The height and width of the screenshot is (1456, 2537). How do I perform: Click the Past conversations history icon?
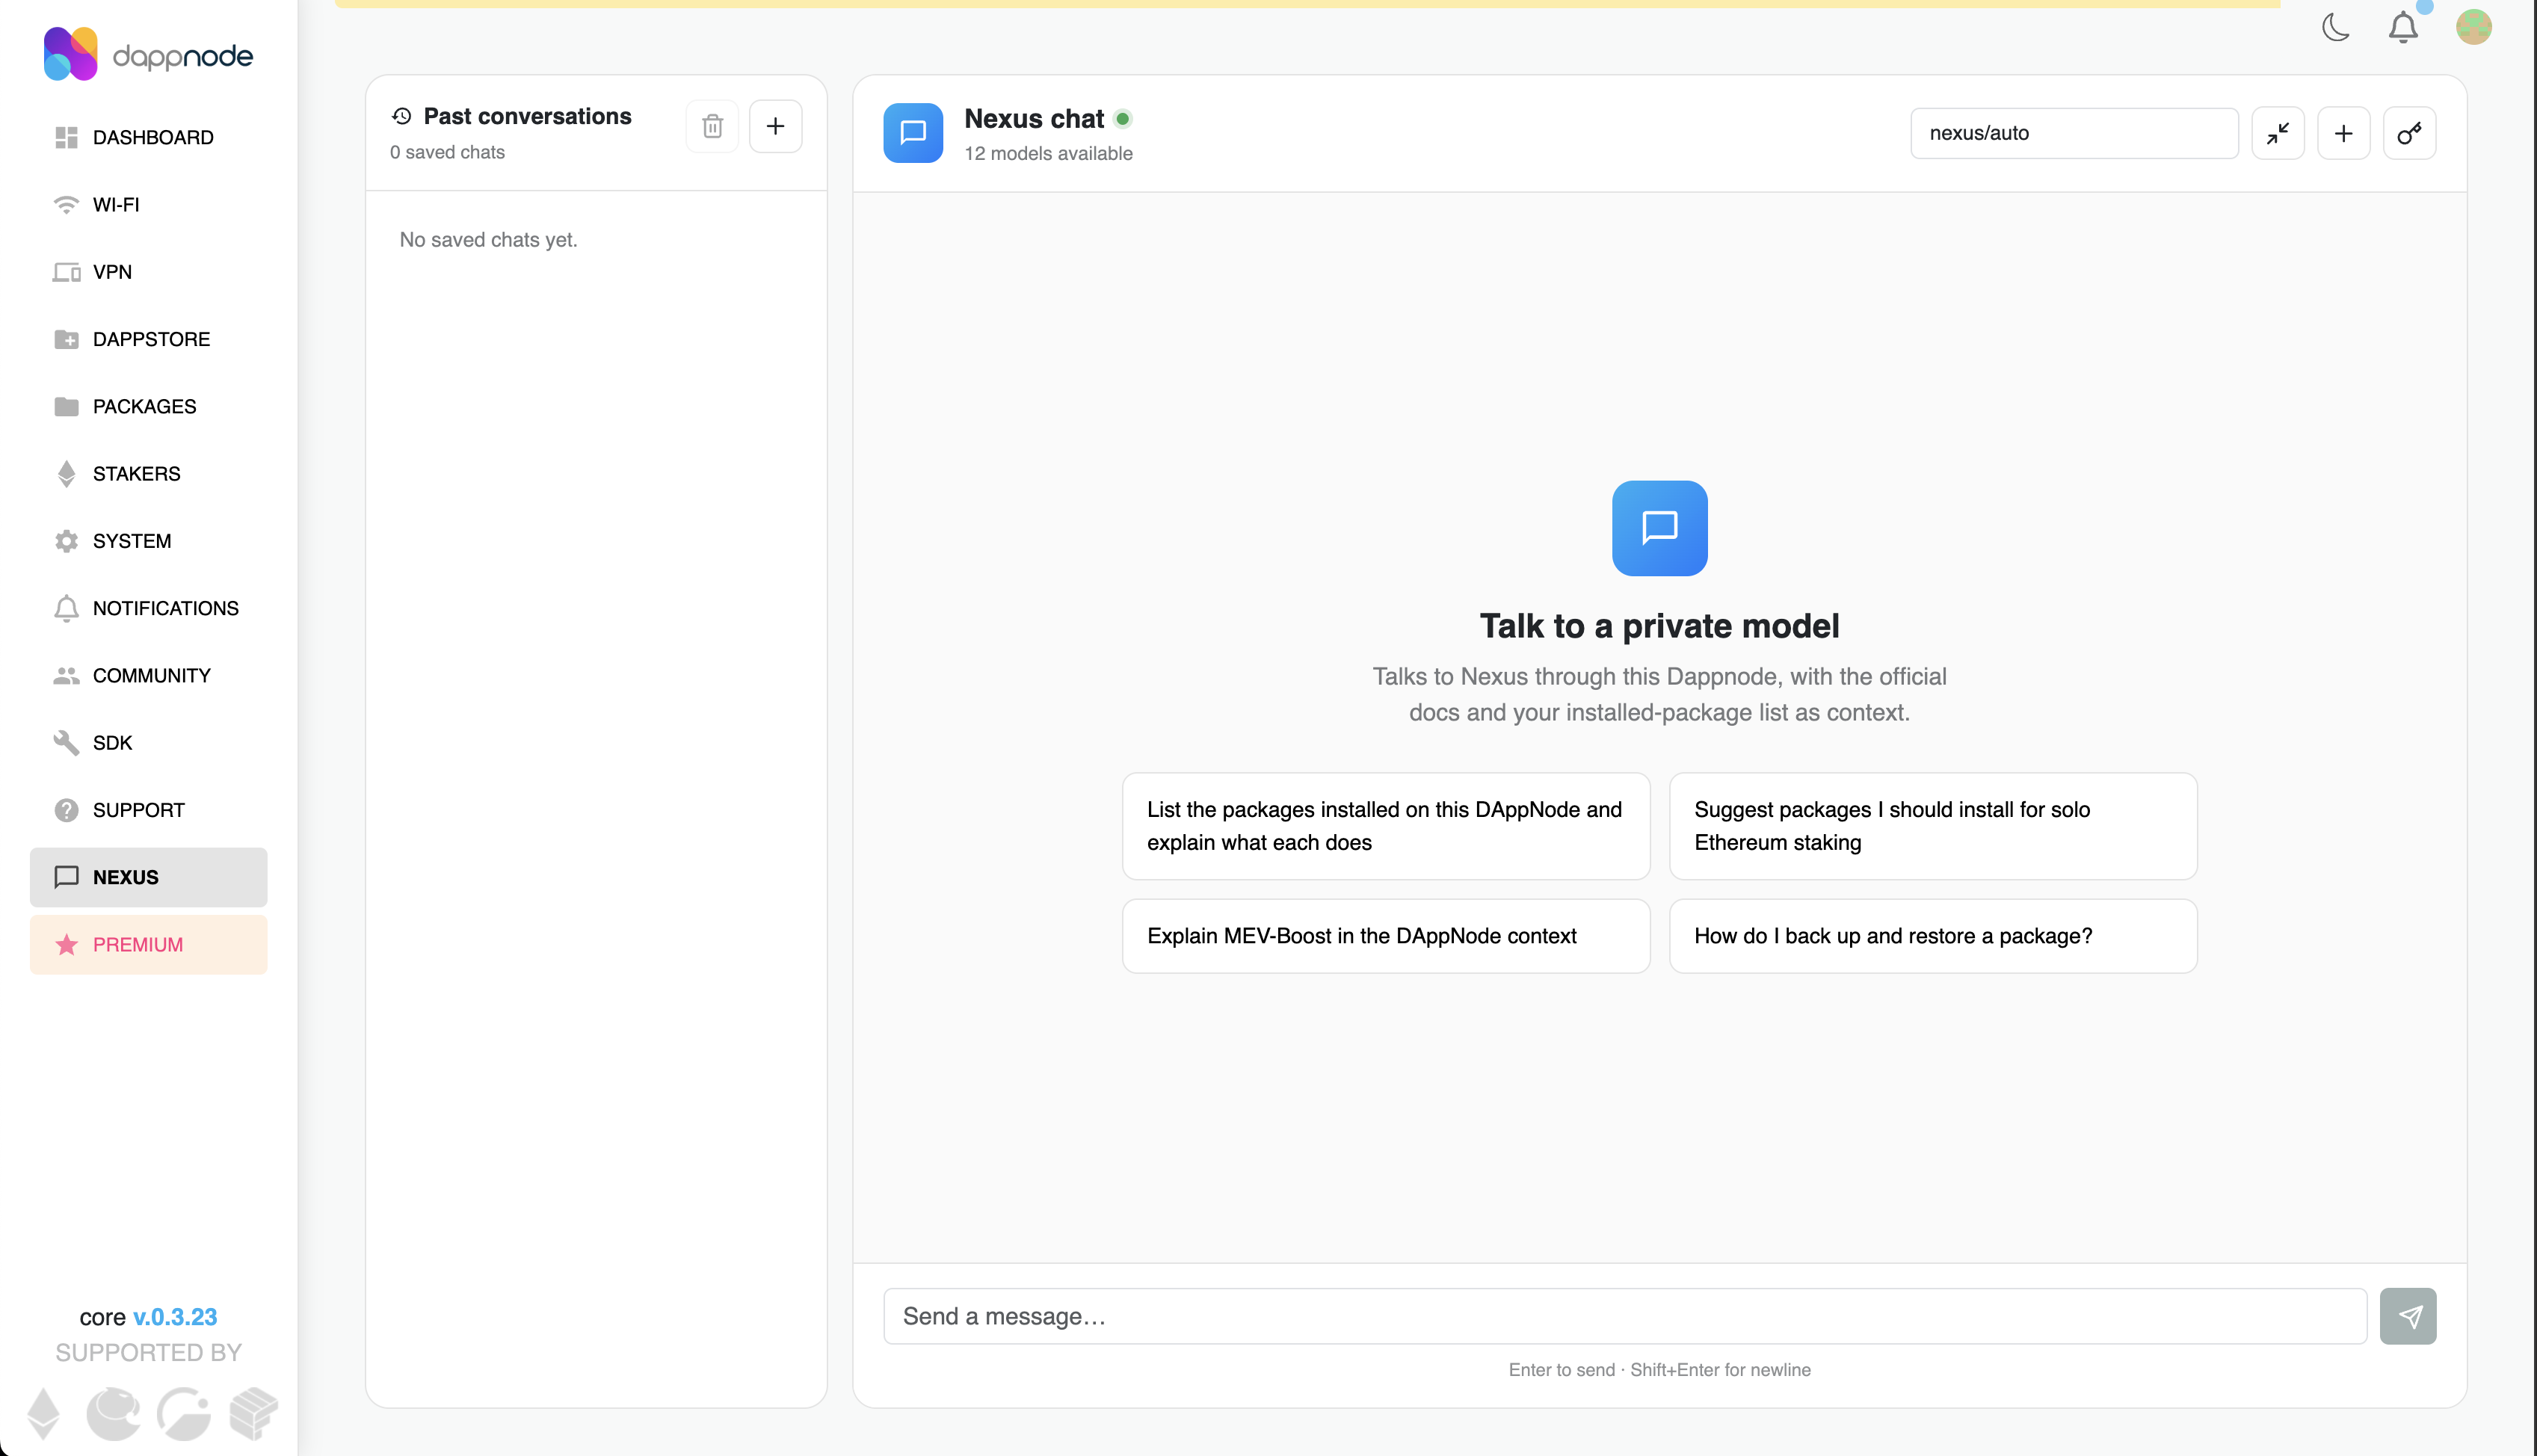tap(402, 116)
